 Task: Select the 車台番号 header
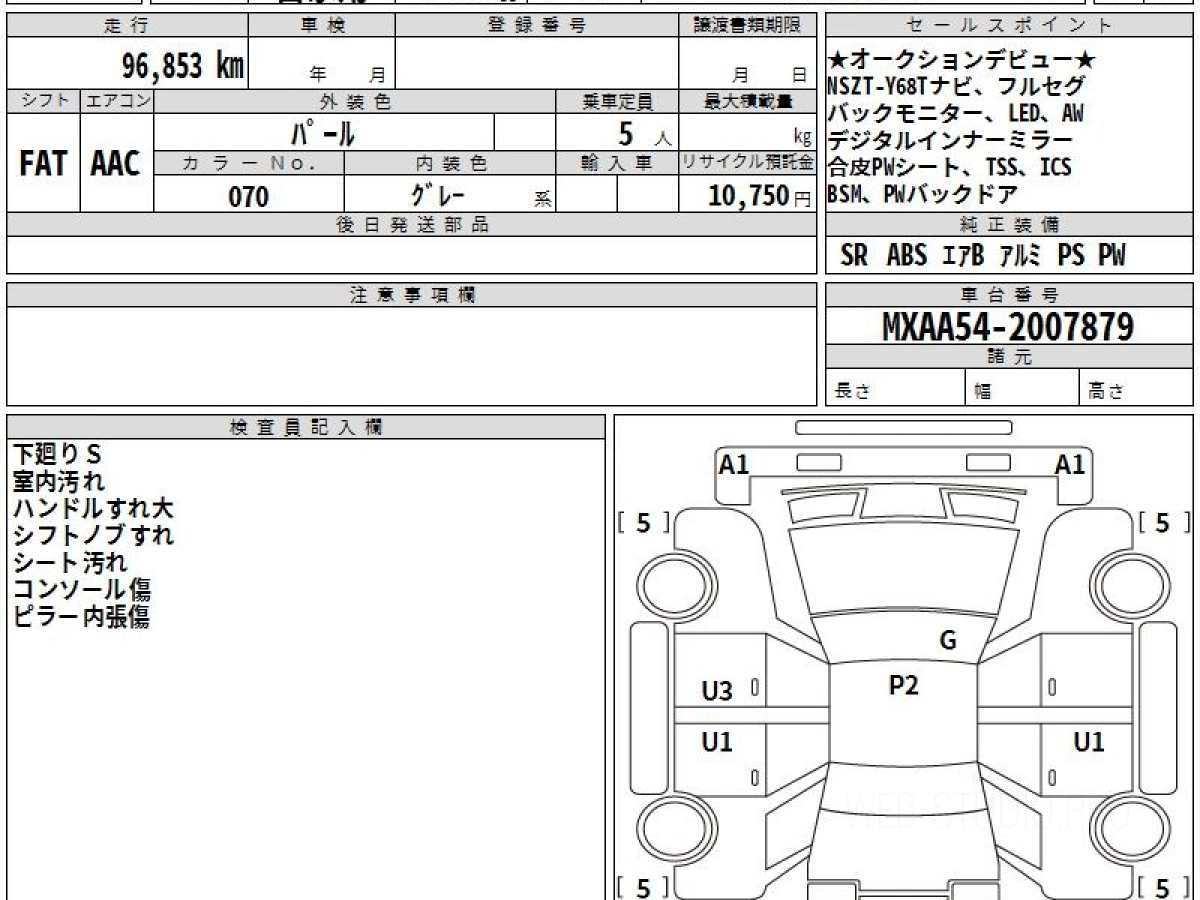point(1009,295)
